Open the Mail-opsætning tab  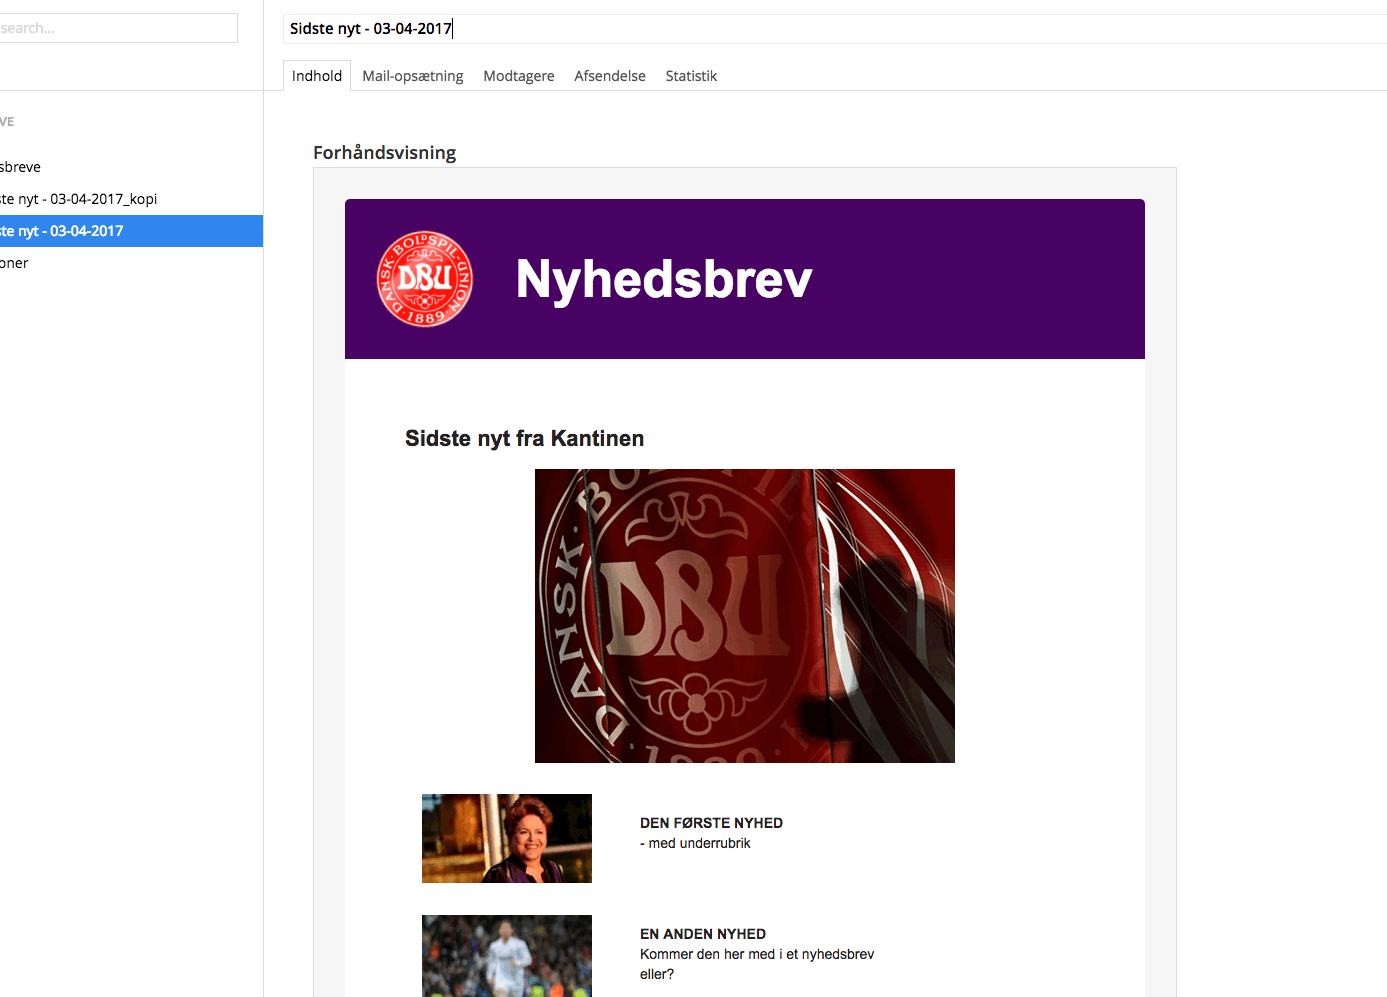point(412,76)
